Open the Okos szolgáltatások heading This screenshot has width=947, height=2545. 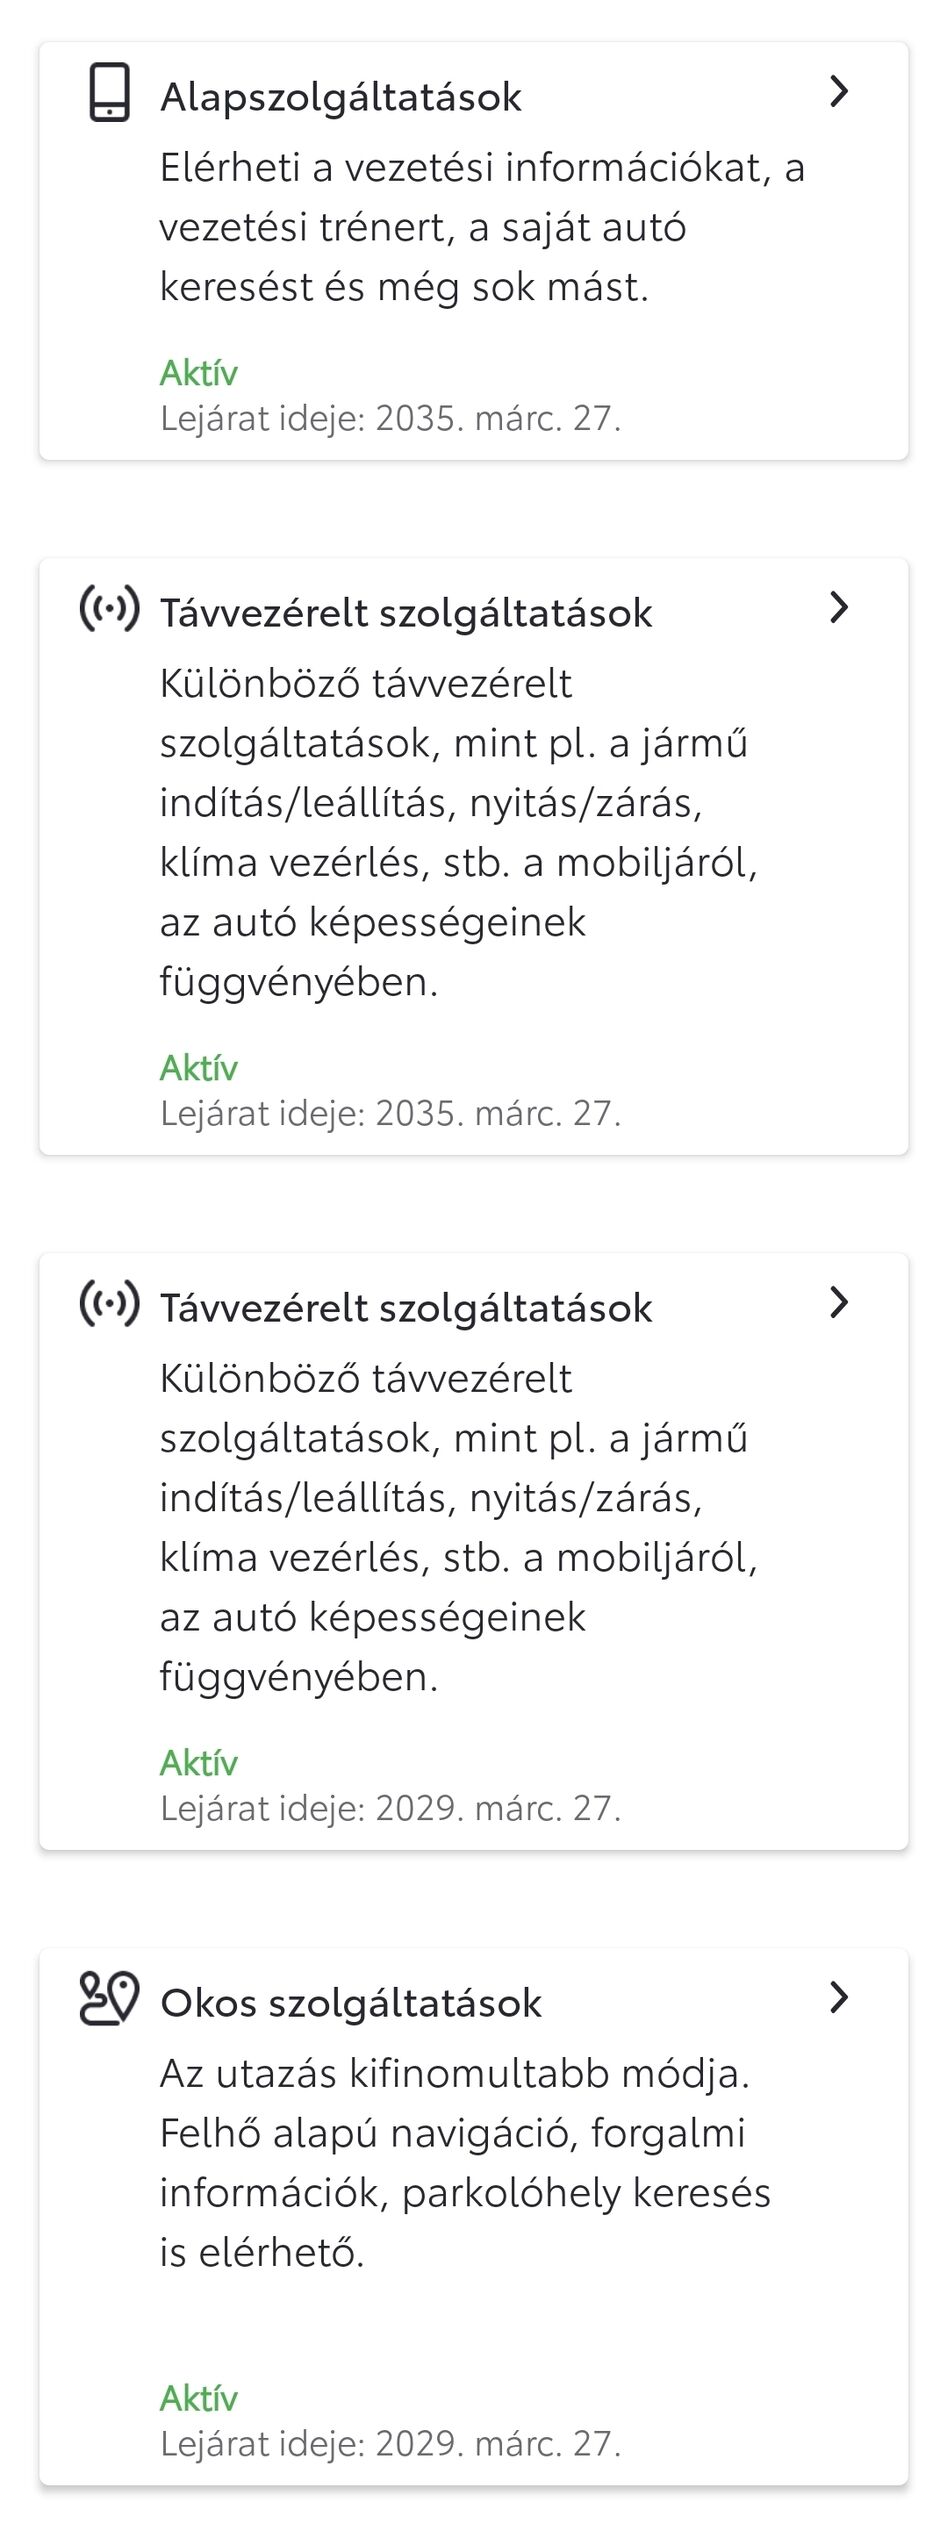point(351,2003)
